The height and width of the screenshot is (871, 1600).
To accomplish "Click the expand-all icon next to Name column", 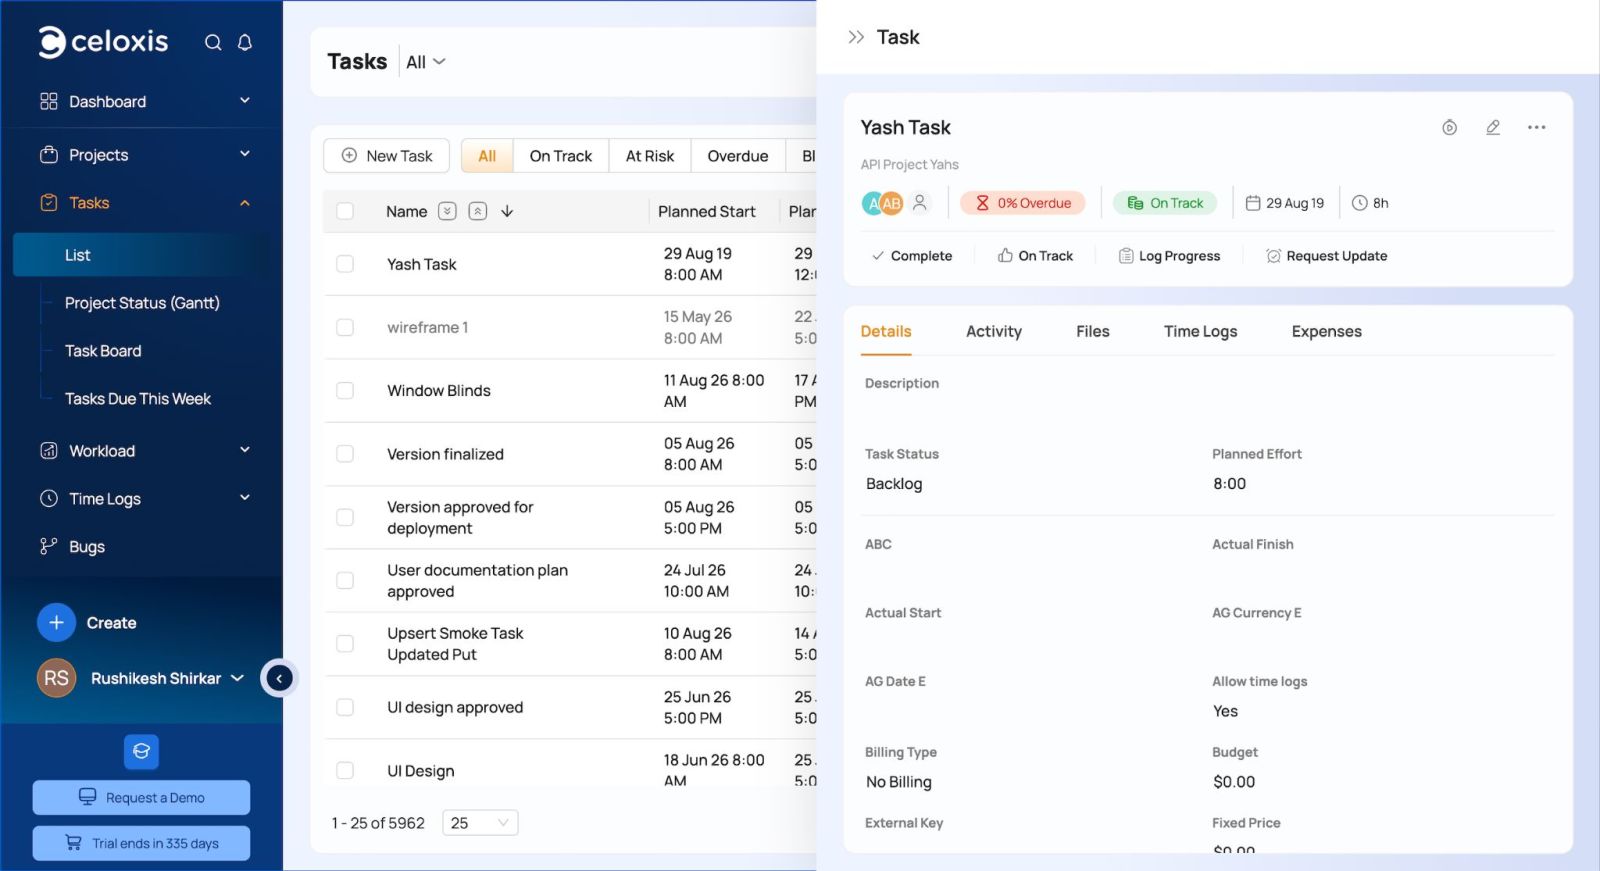I will (x=447, y=211).
